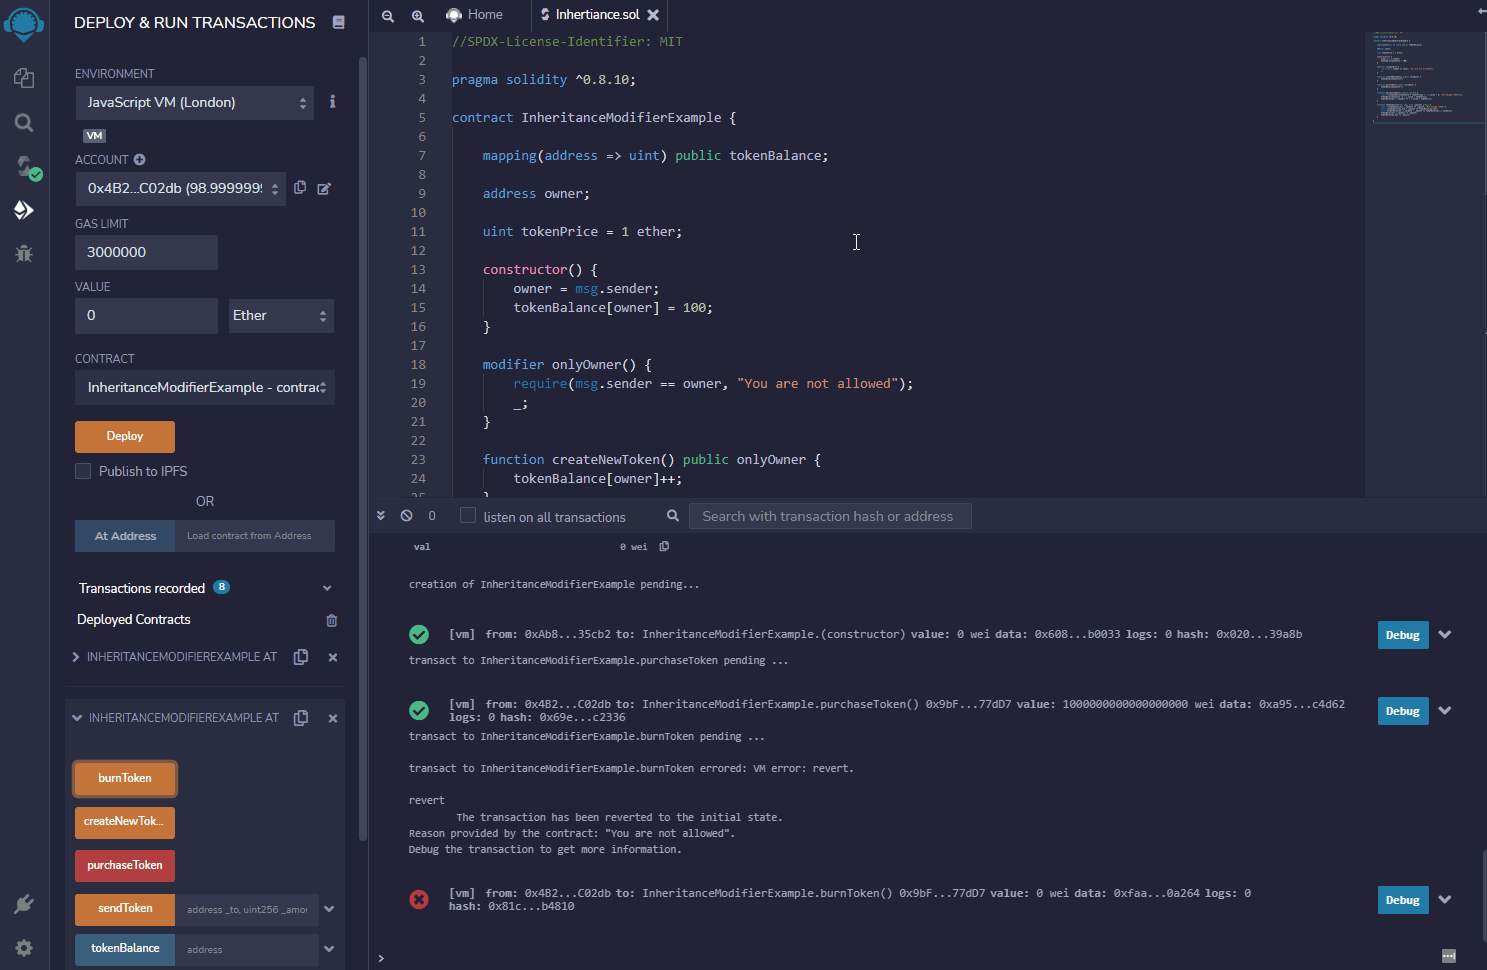Remove expanded deployed contract instance
Viewport: 1487px width, 970px height.
[333, 718]
